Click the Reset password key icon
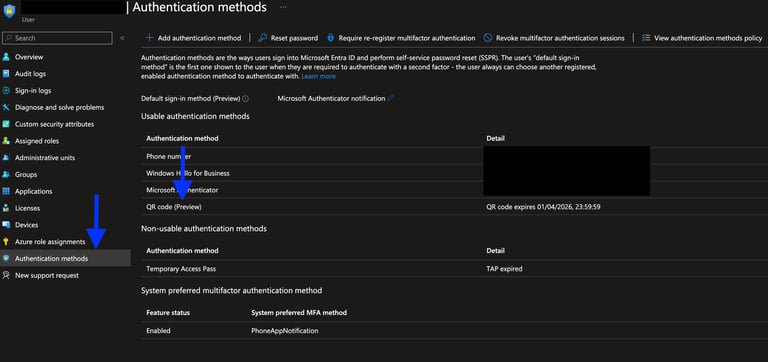 pyautogui.click(x=263, y=38)
